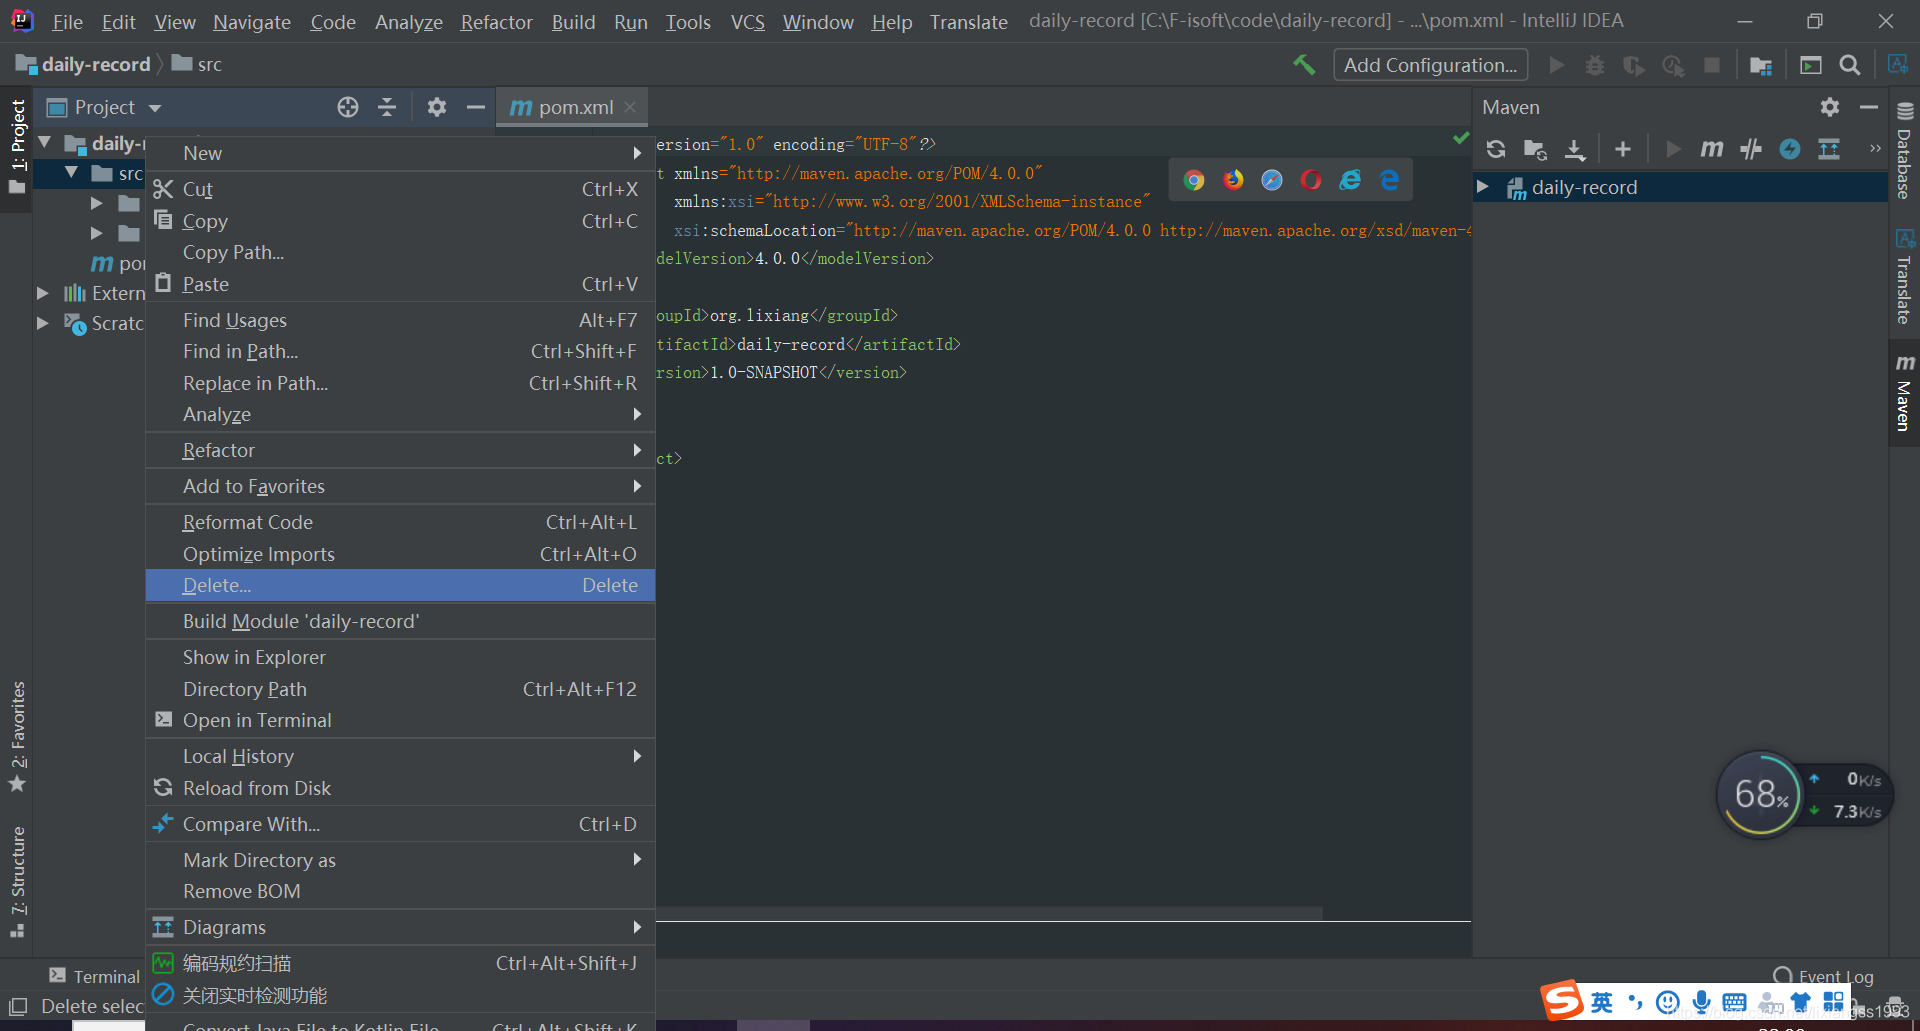Choose Open in Terminal
1920x1031 pixels.
(400, 720)
